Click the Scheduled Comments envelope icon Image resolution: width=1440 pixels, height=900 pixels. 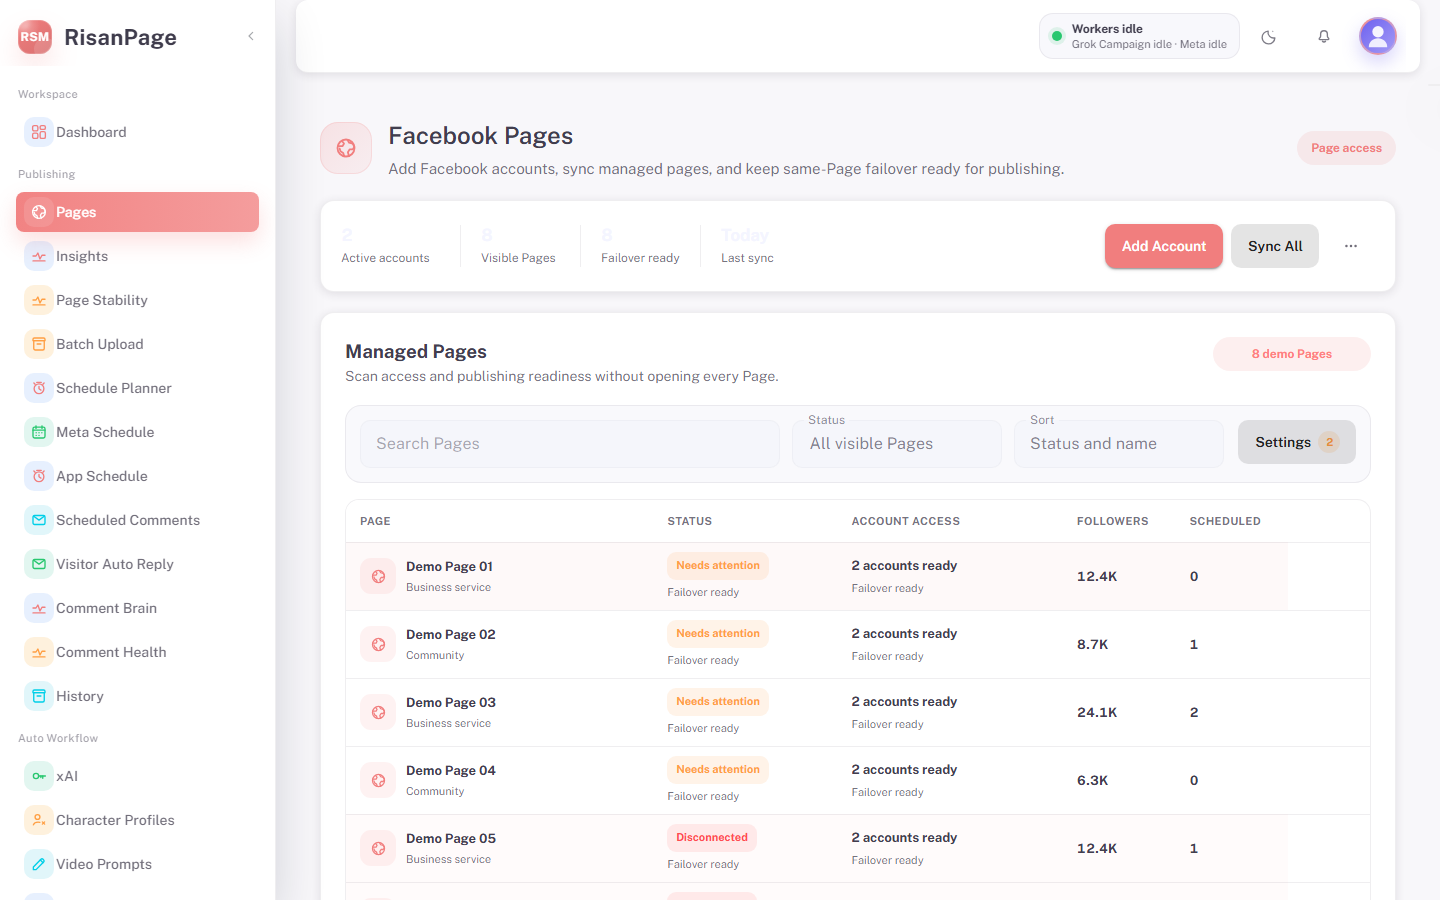[x=39, y=520]
